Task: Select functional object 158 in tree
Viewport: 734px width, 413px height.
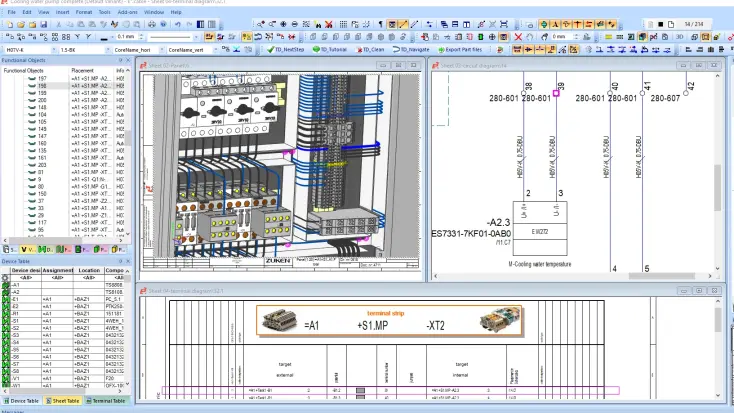Action: 42,86
